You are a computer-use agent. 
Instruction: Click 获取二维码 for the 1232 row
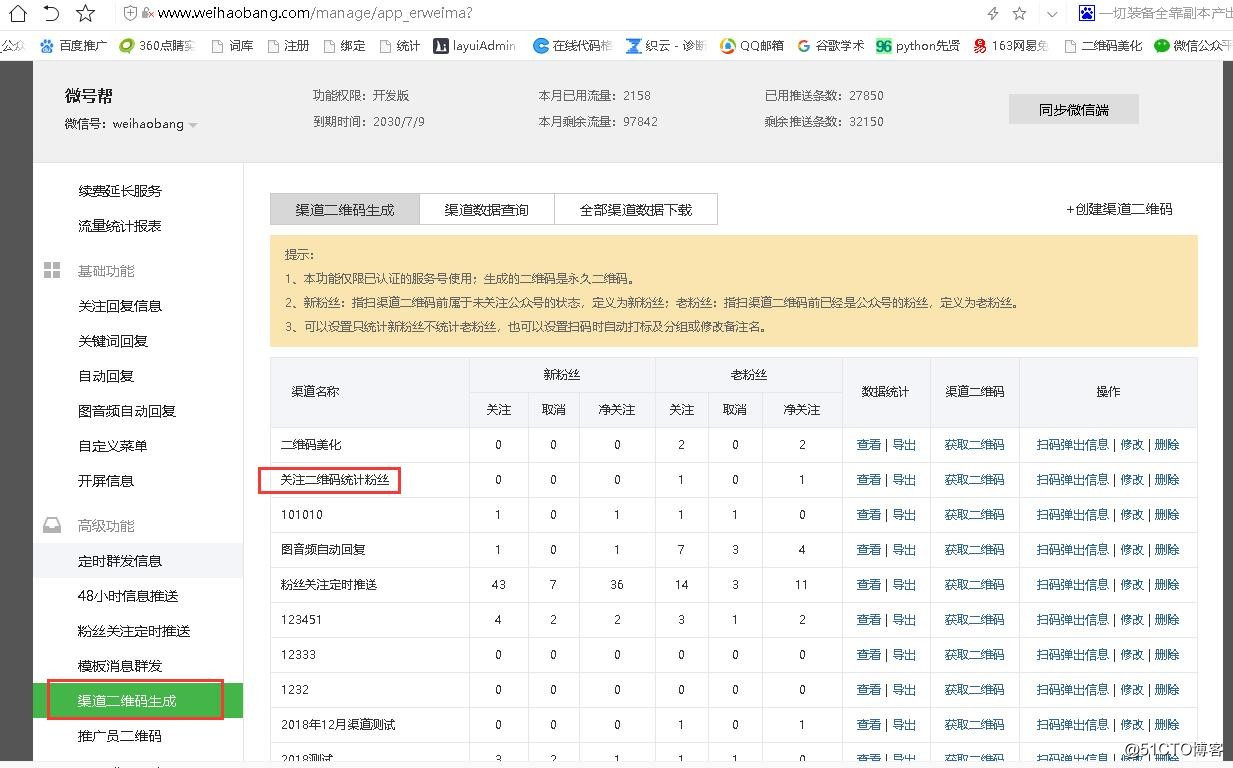pyautogui.click(x=974, y=690)
